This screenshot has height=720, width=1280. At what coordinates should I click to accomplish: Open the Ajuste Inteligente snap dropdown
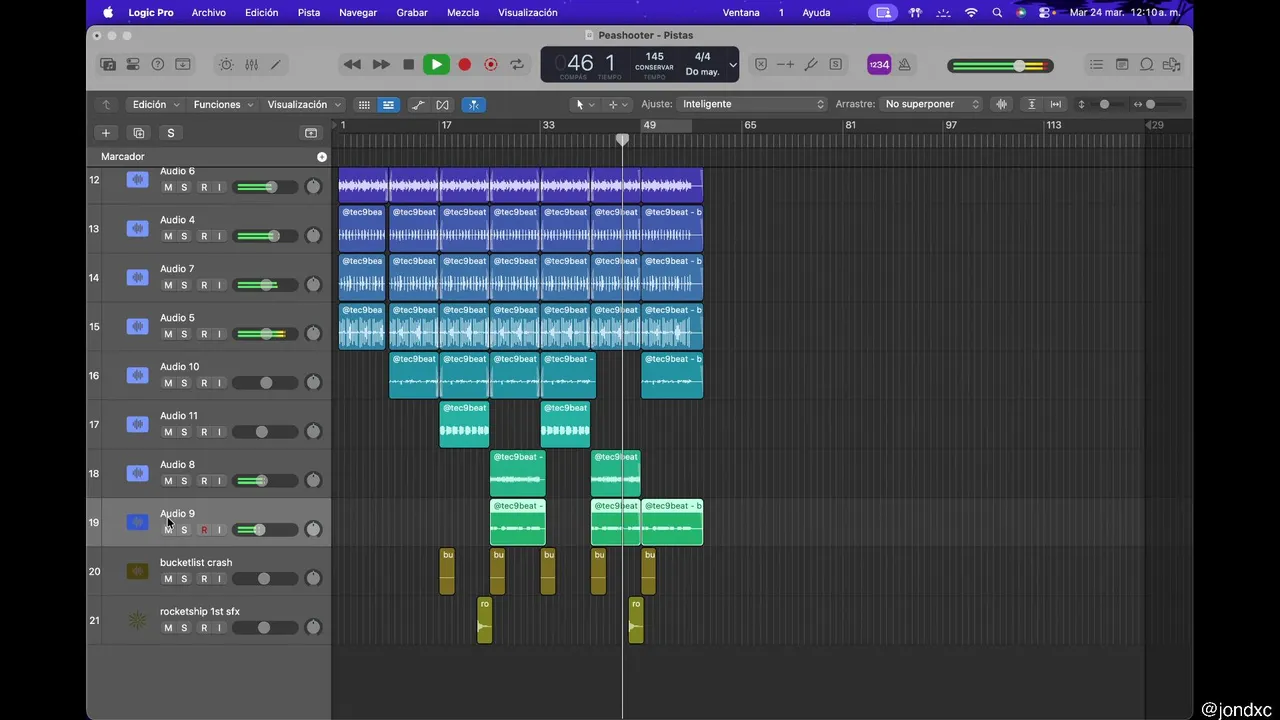click(752, 104)
